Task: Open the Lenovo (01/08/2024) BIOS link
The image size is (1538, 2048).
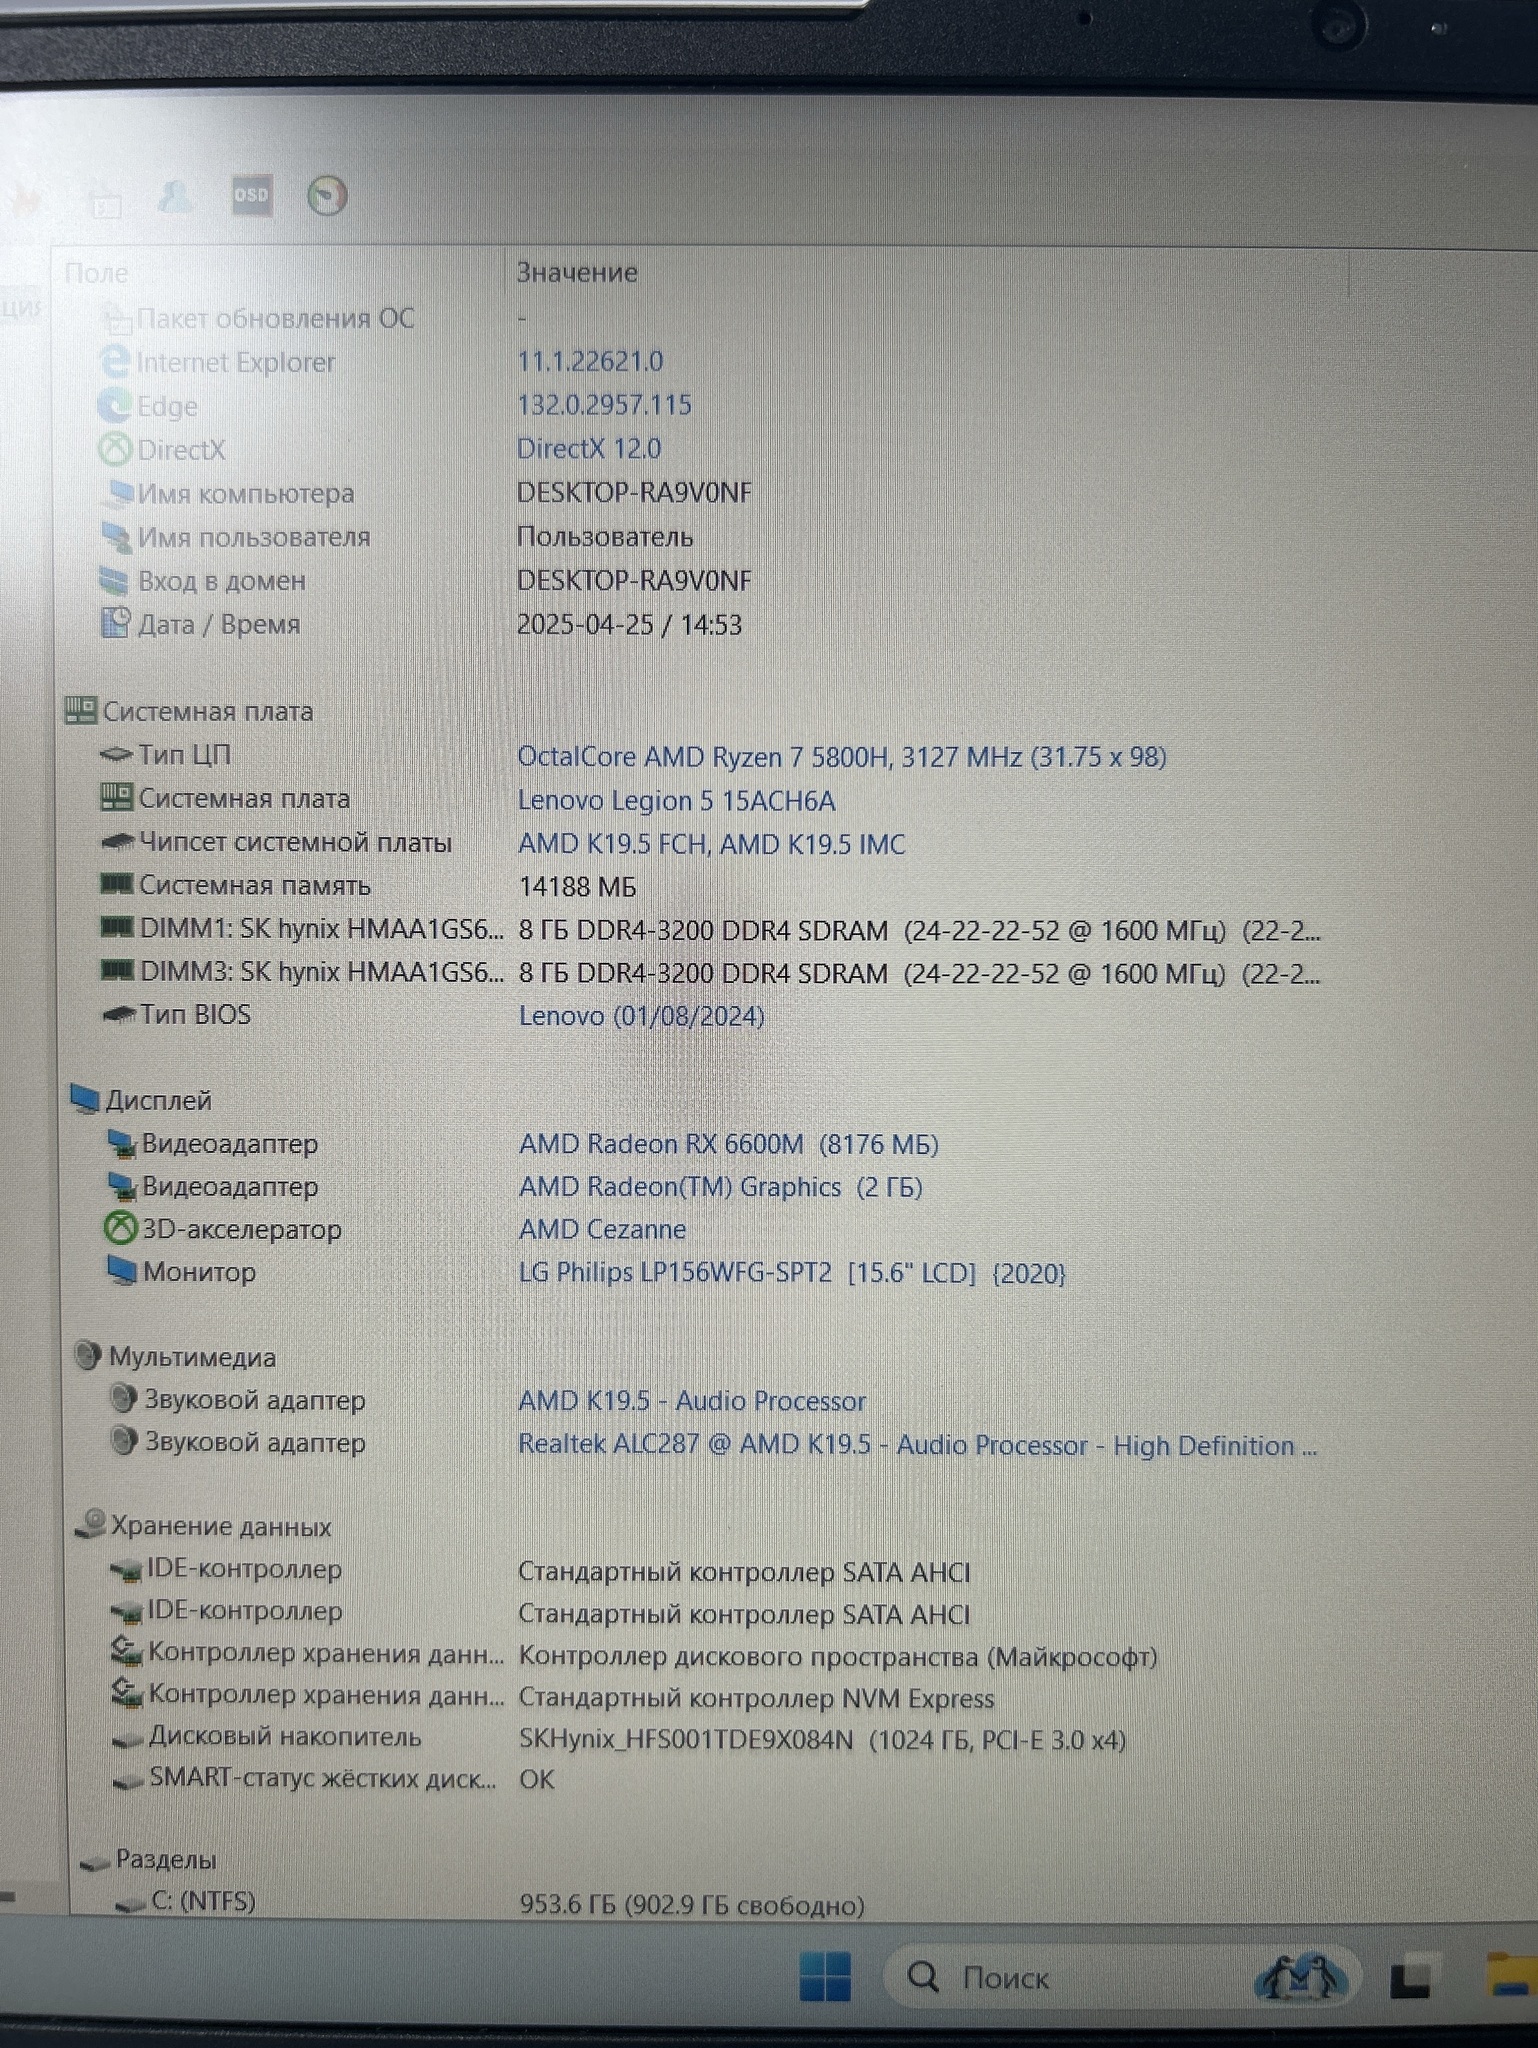Action: click(x=641, y=1017)
